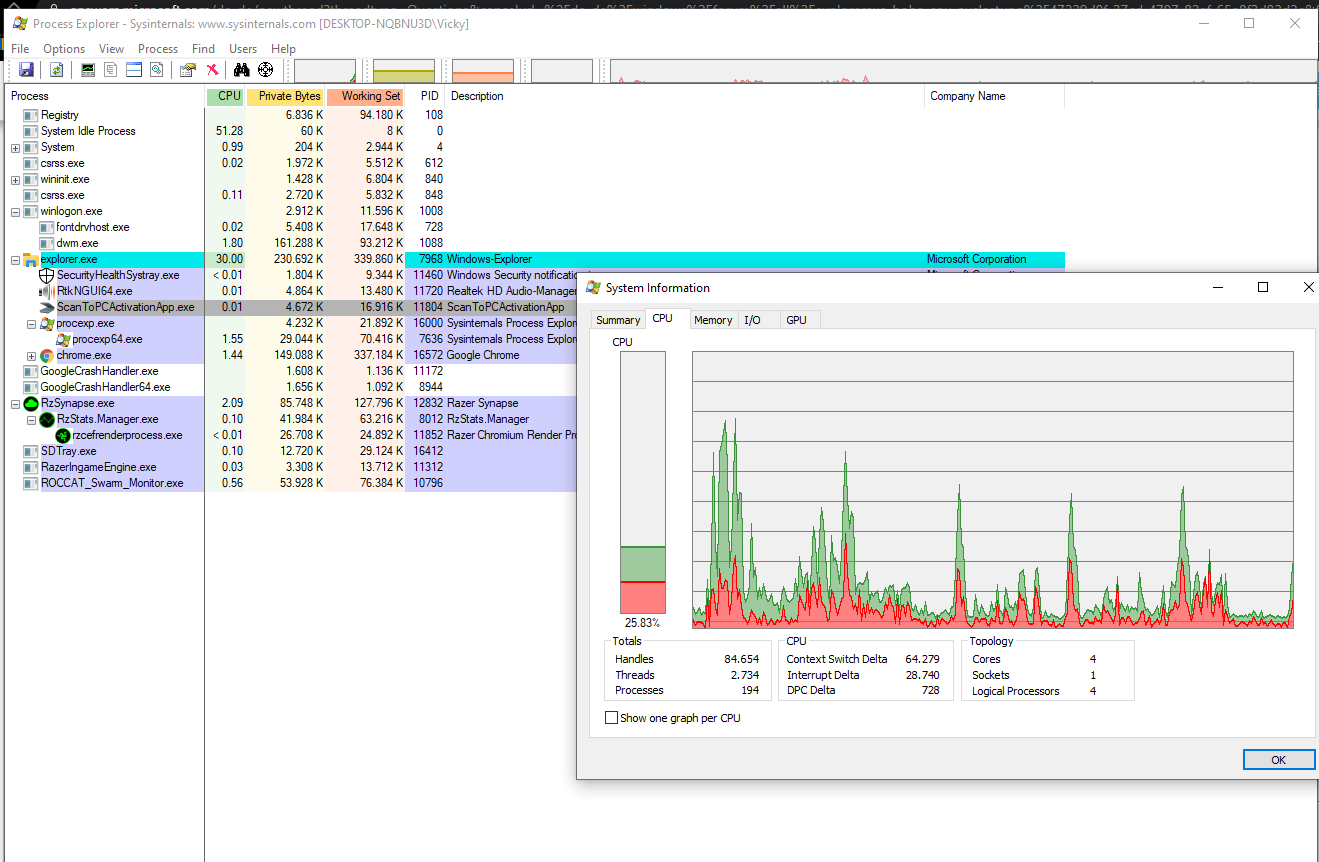Sort by Working Set column header
Image resolution: width=1319 pixels, height=862 pixels.
coord(365,96)
